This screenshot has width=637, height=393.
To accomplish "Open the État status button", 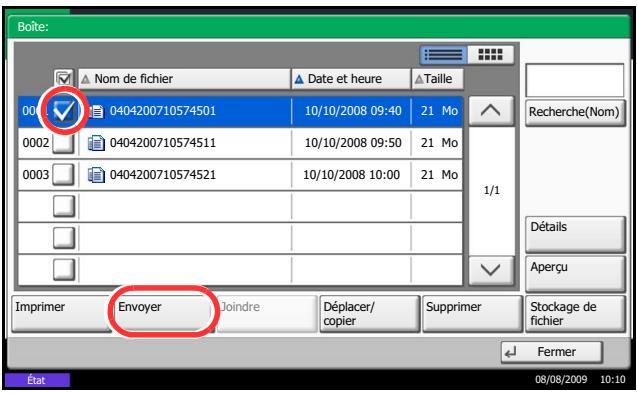I will tap(37, 380).
